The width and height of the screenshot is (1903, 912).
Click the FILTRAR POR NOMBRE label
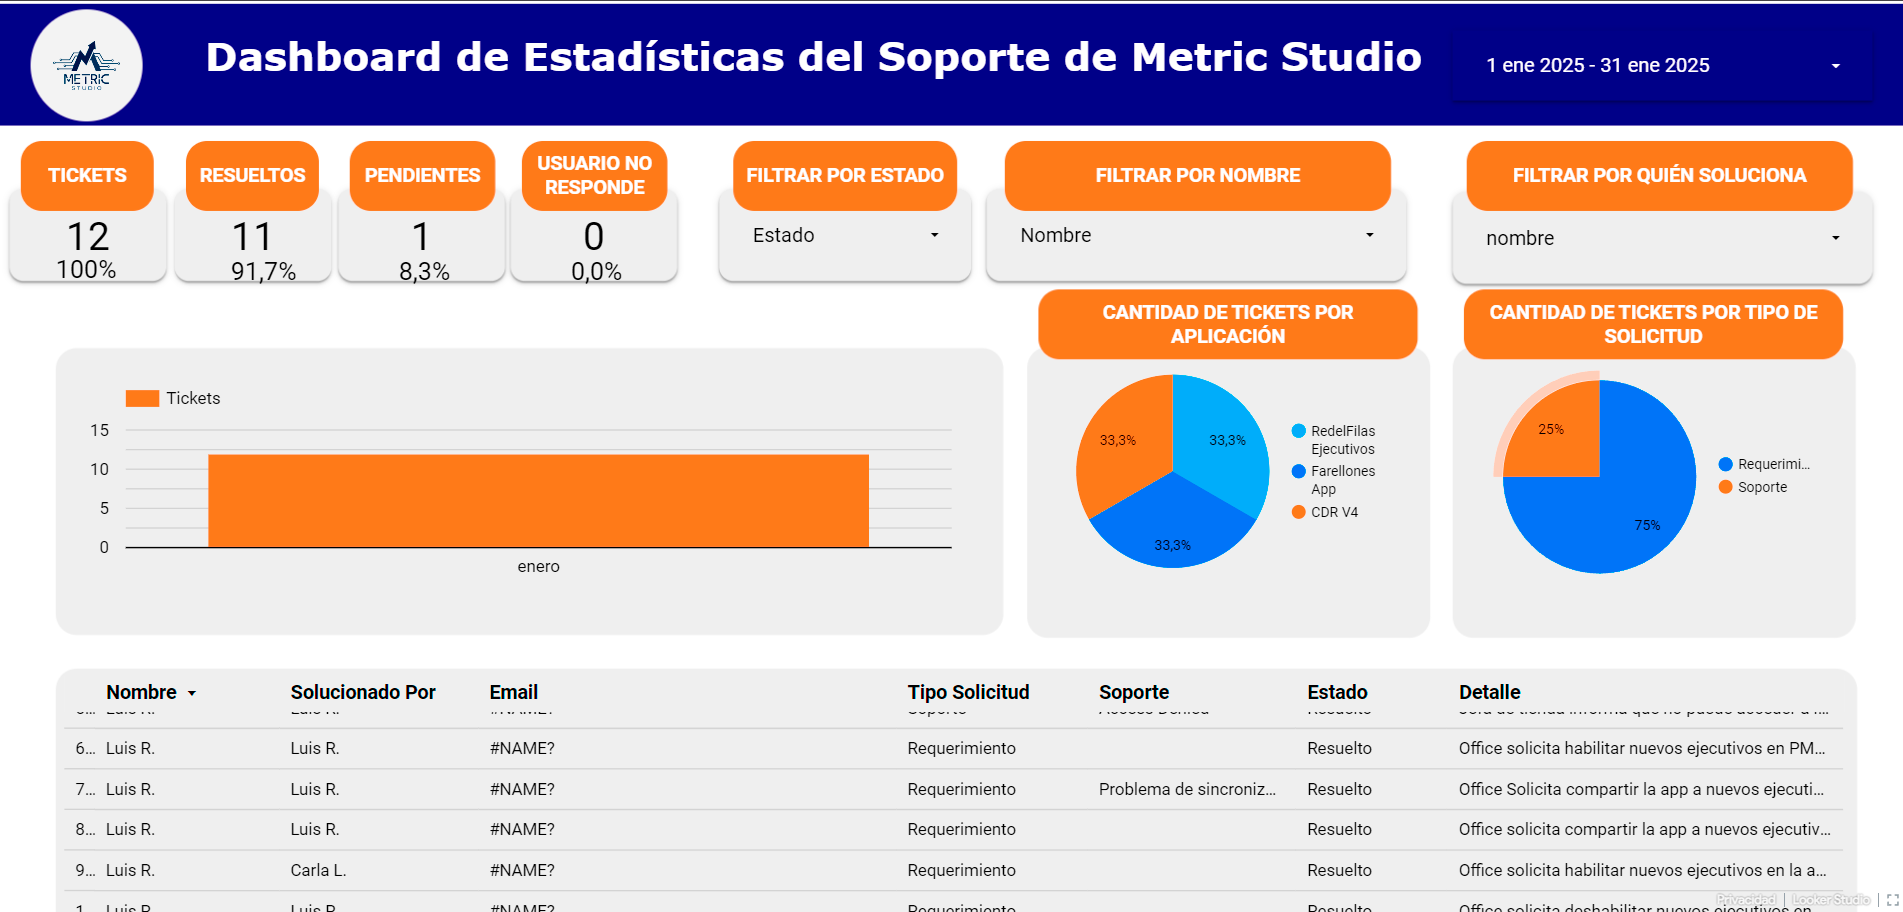[1198, 175]
